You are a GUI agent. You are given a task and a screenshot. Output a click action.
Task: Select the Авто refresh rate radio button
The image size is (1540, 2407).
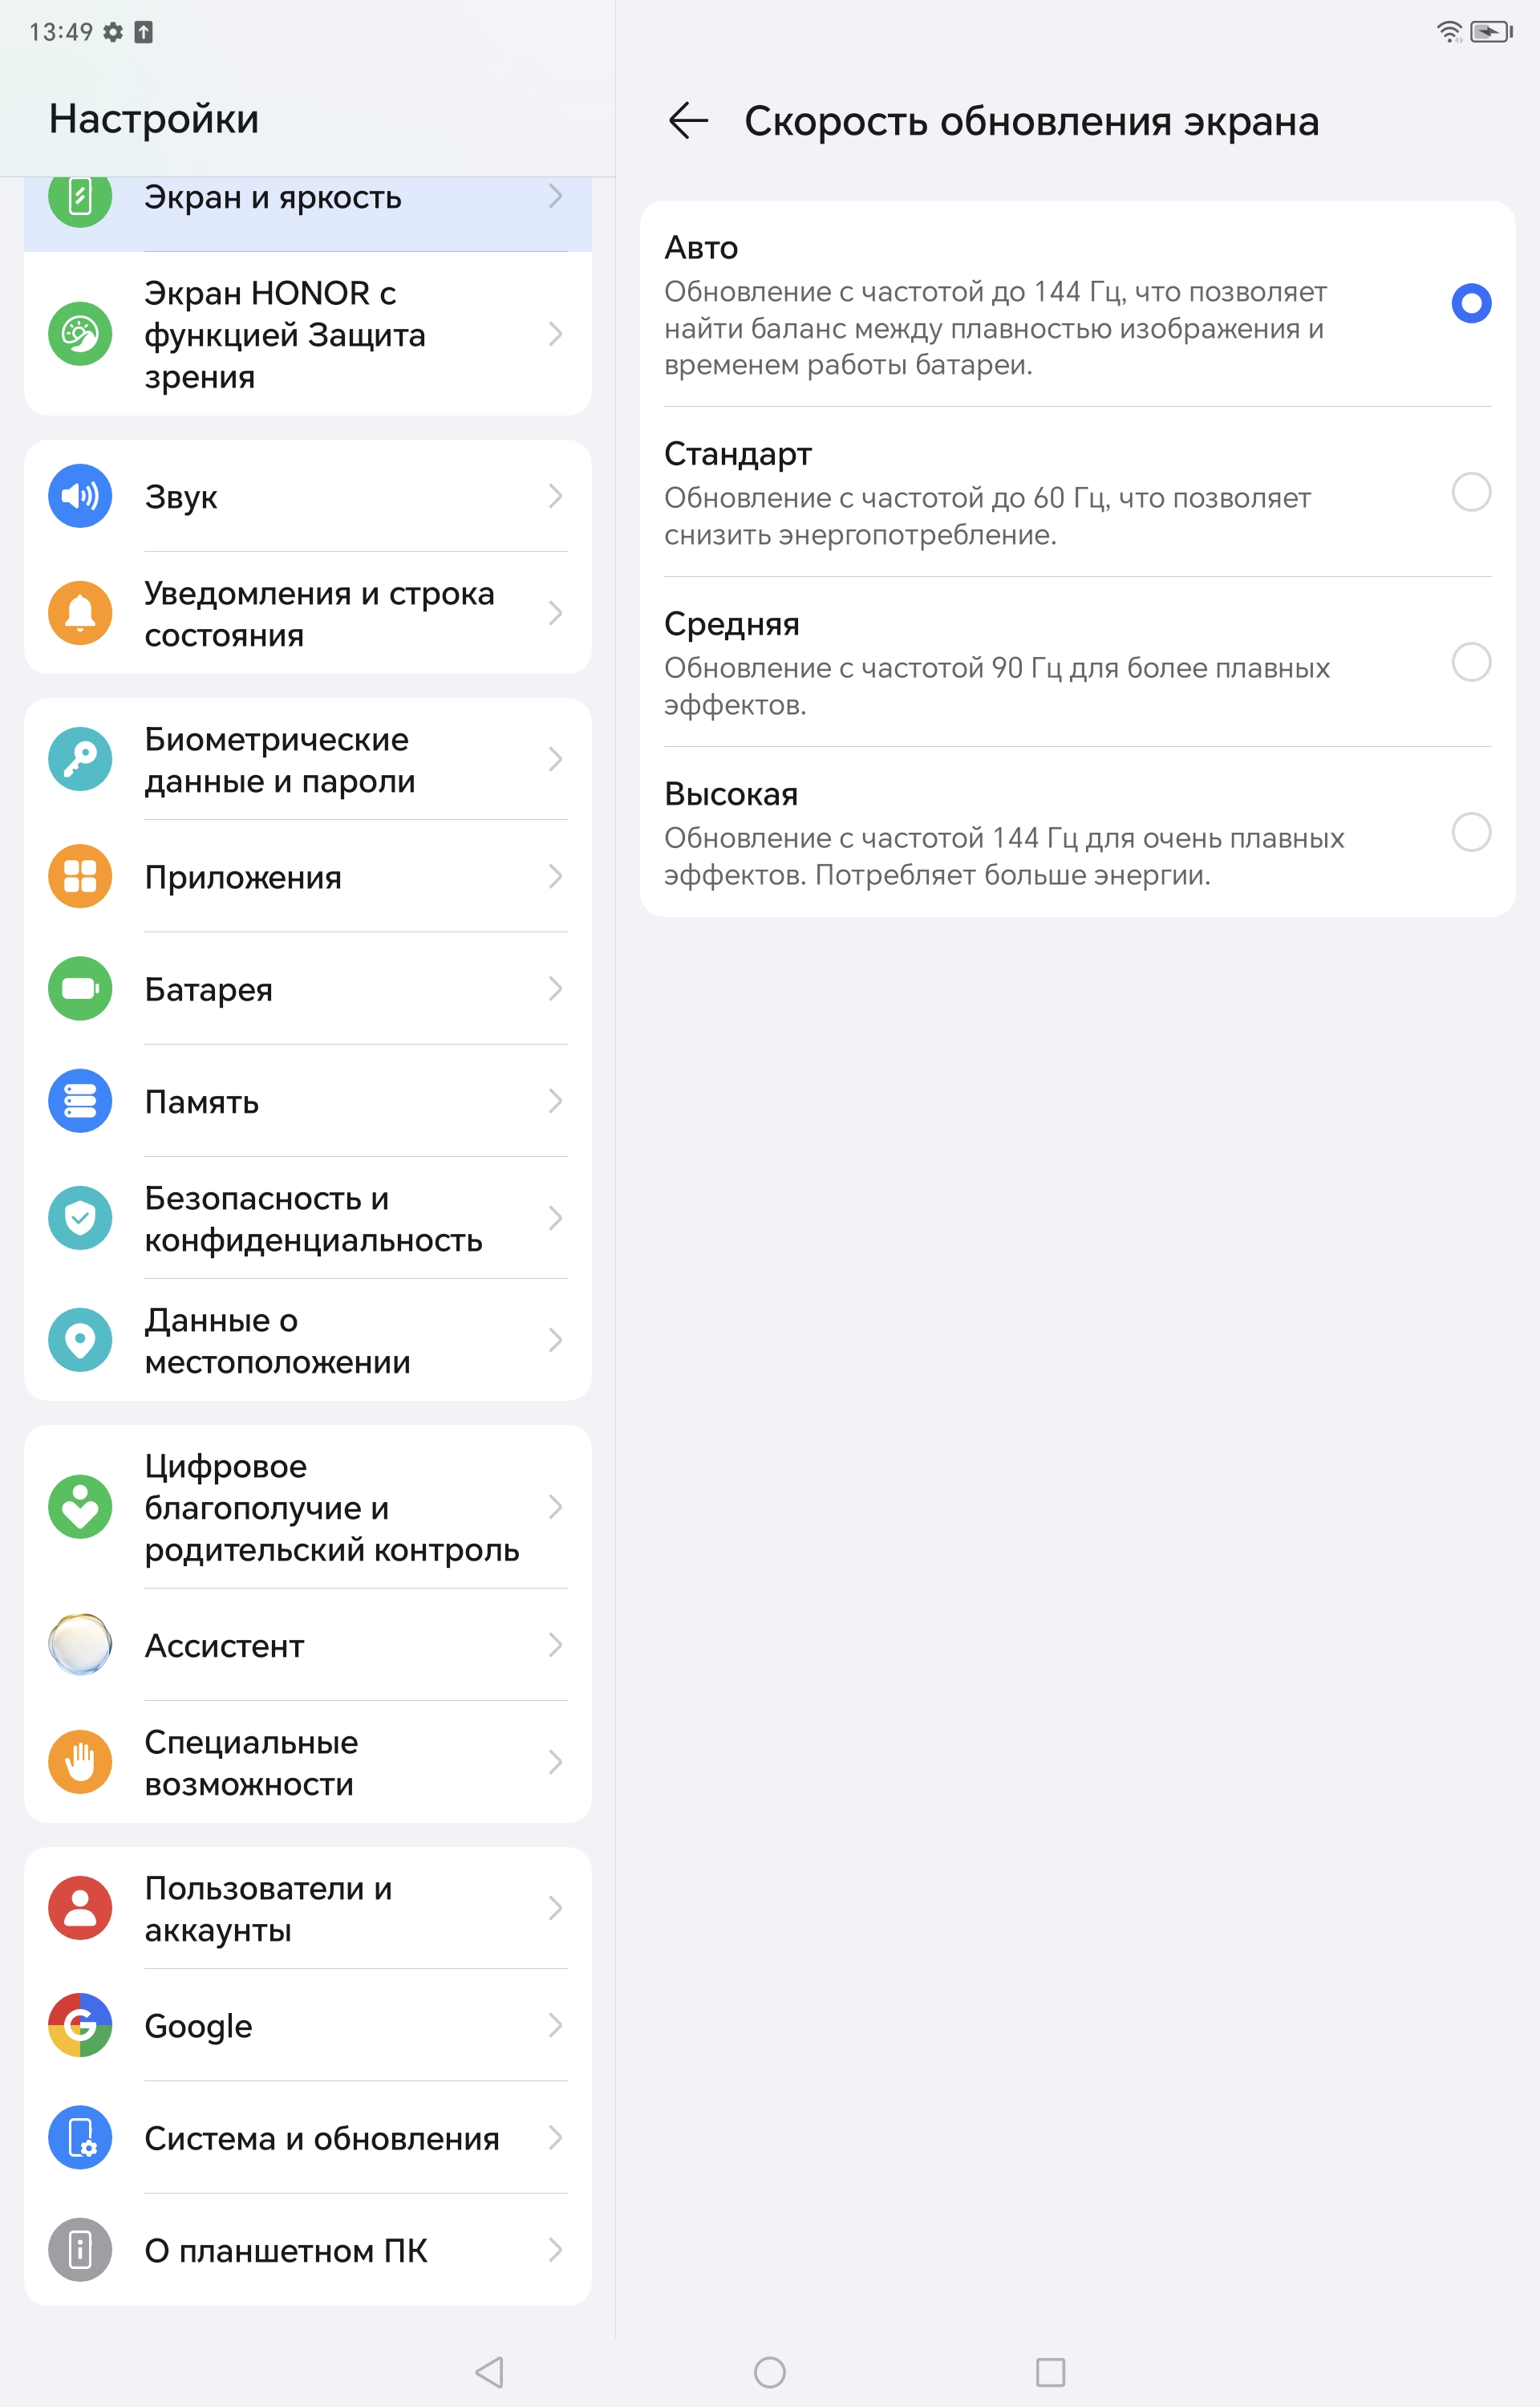[x=1471, y=303]
